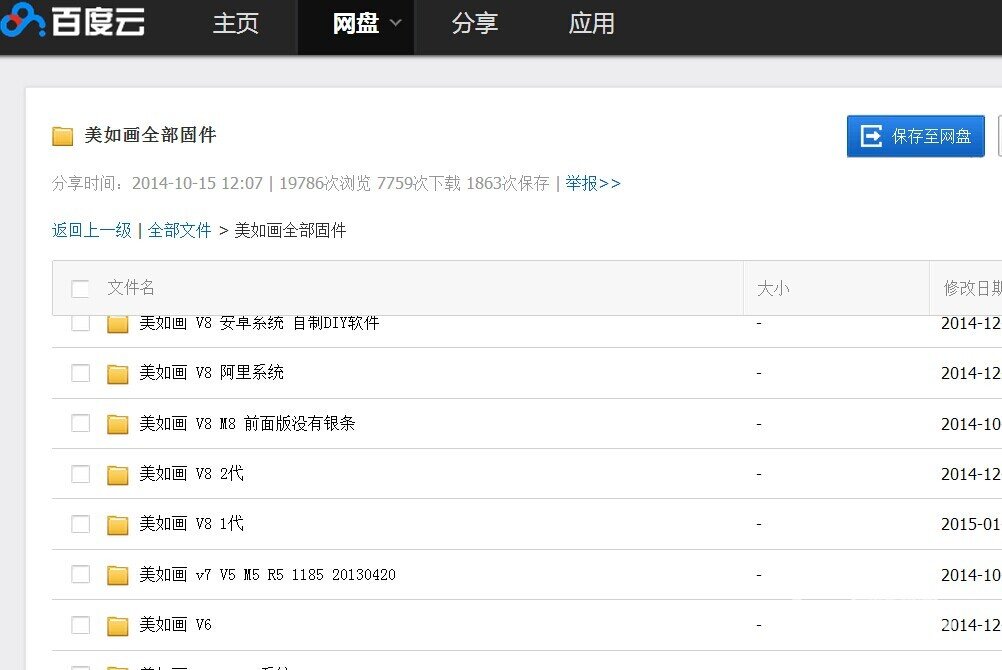
Task: Click the share time 2014-10-15 12:07
Action: (x=197, y=183)
